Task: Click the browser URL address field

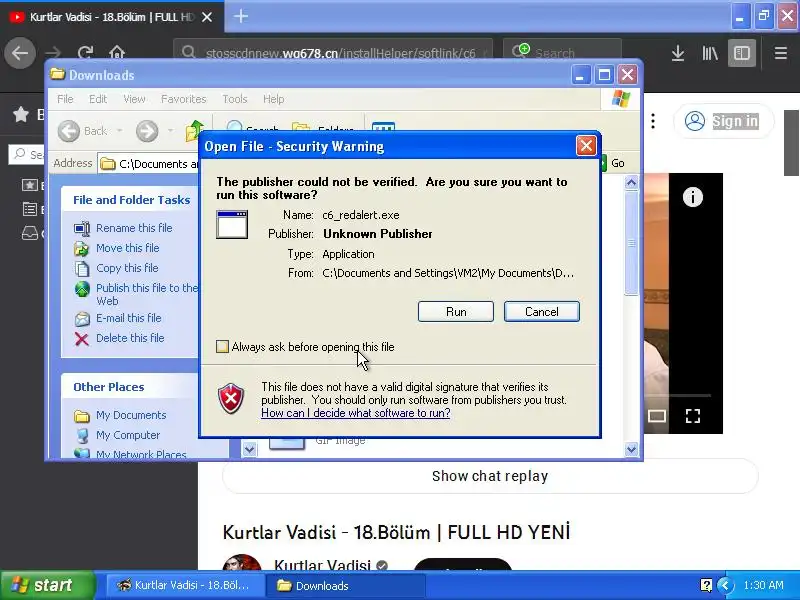Action: pyautogui.click(x=333, y=53)
